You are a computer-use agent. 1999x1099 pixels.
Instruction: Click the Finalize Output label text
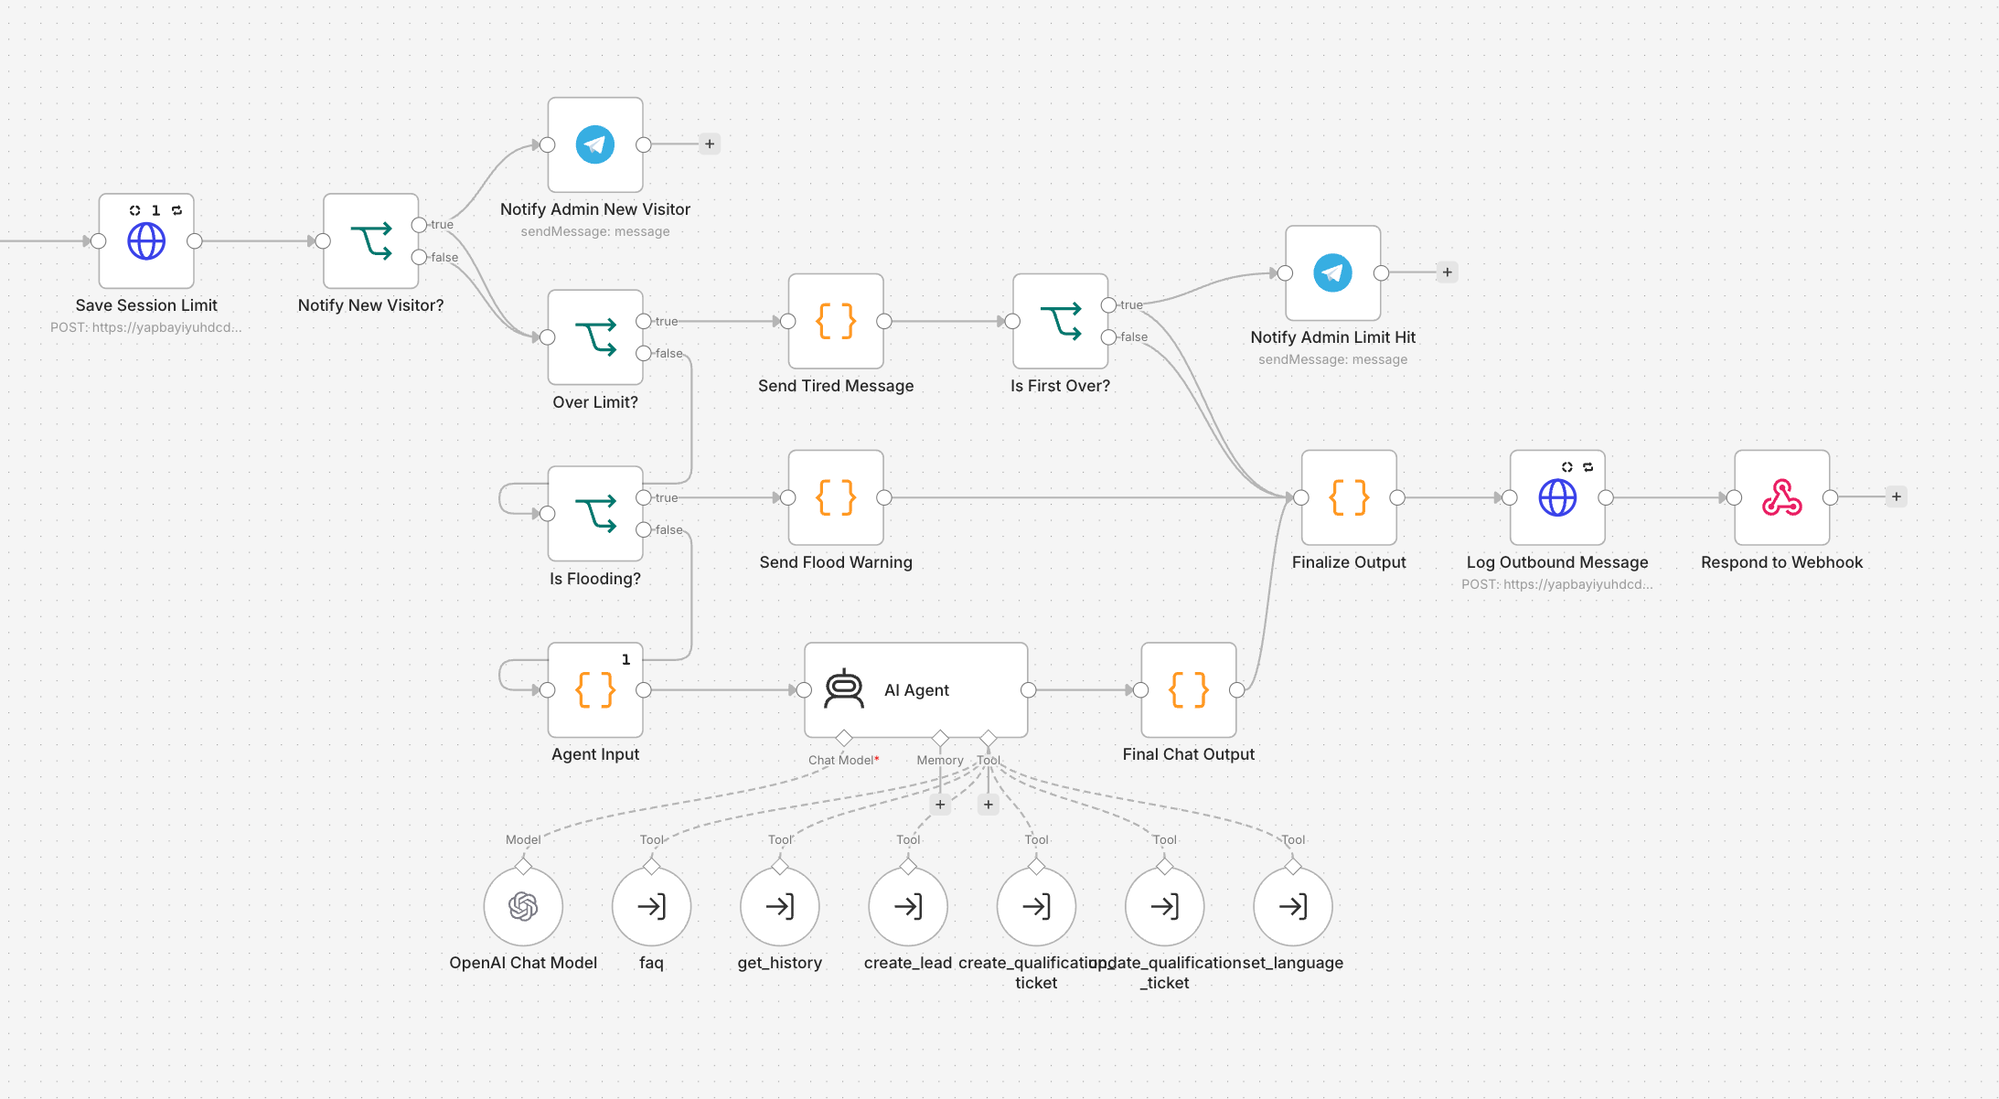click(x=1349, y=562)
